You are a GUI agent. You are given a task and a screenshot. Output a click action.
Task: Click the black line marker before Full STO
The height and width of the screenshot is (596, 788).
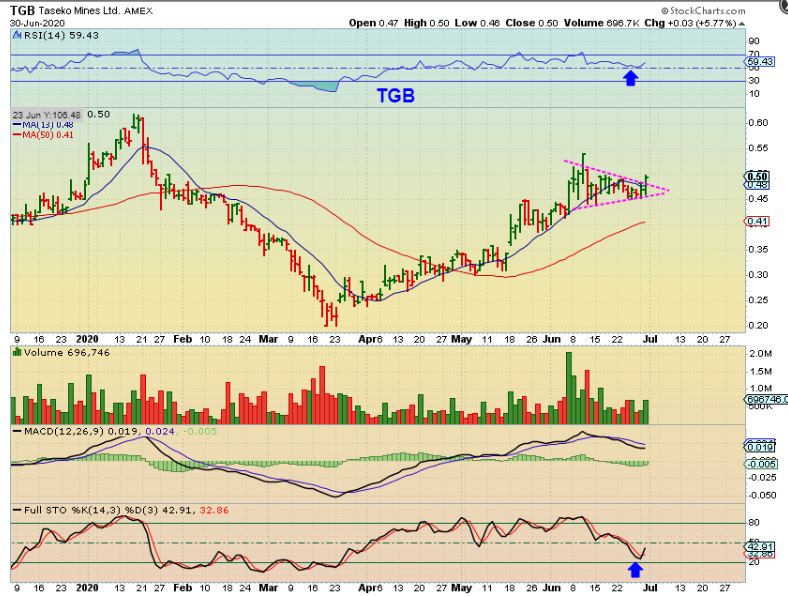tap(17, 511)
